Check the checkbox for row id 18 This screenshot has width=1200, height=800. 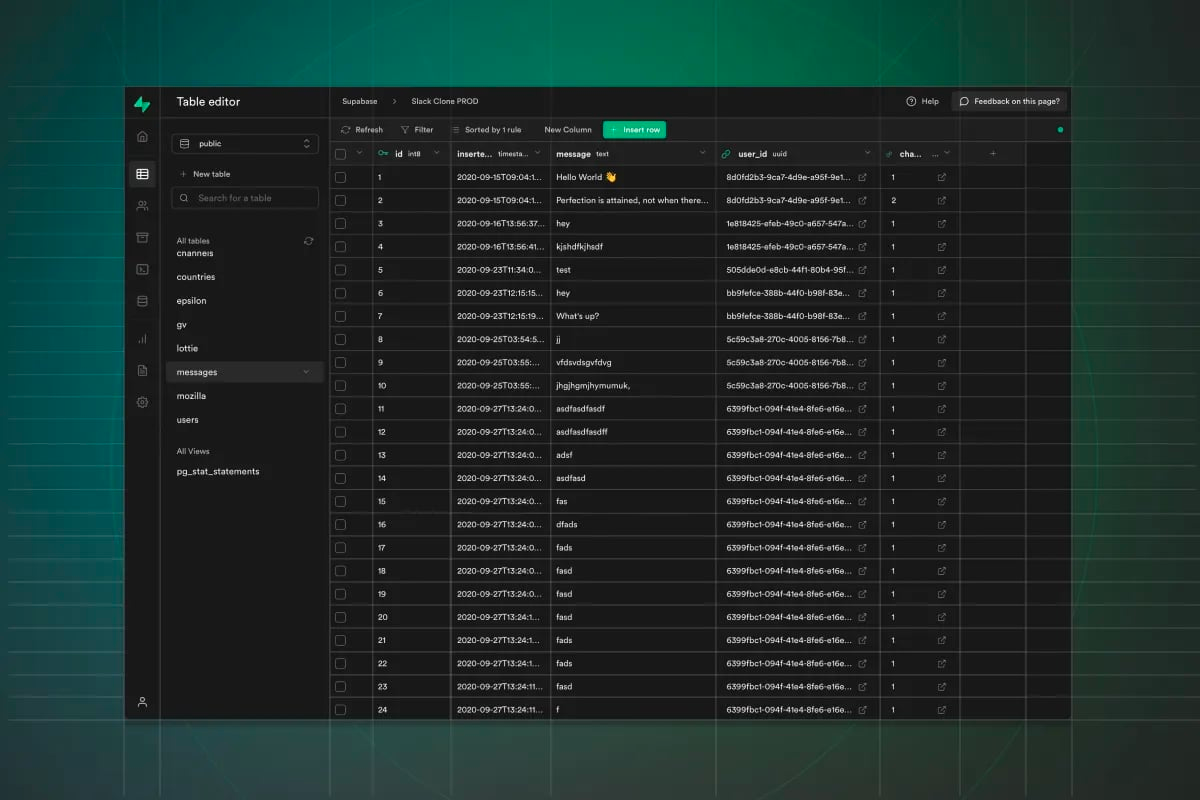click(x=341, y=571)
